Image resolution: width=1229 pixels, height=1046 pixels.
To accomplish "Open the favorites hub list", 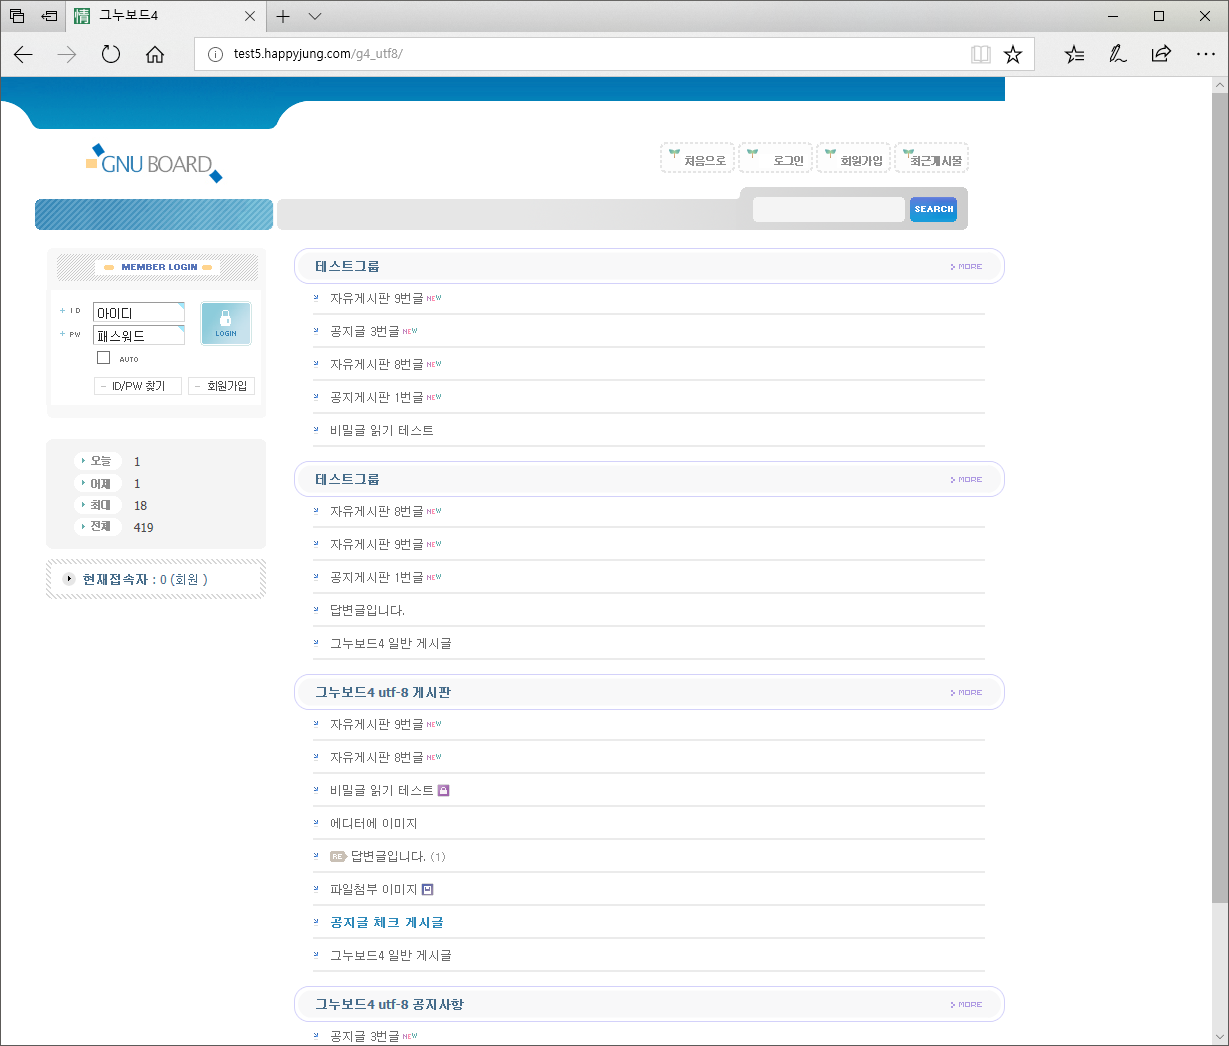I will point(1074,54).
